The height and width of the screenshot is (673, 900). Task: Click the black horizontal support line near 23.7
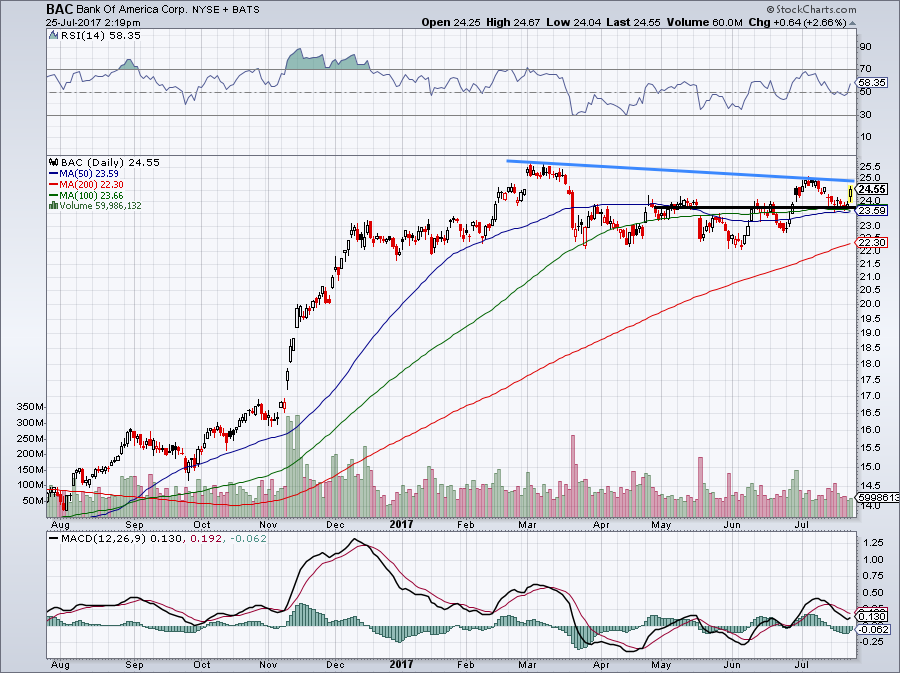[755, 207]
